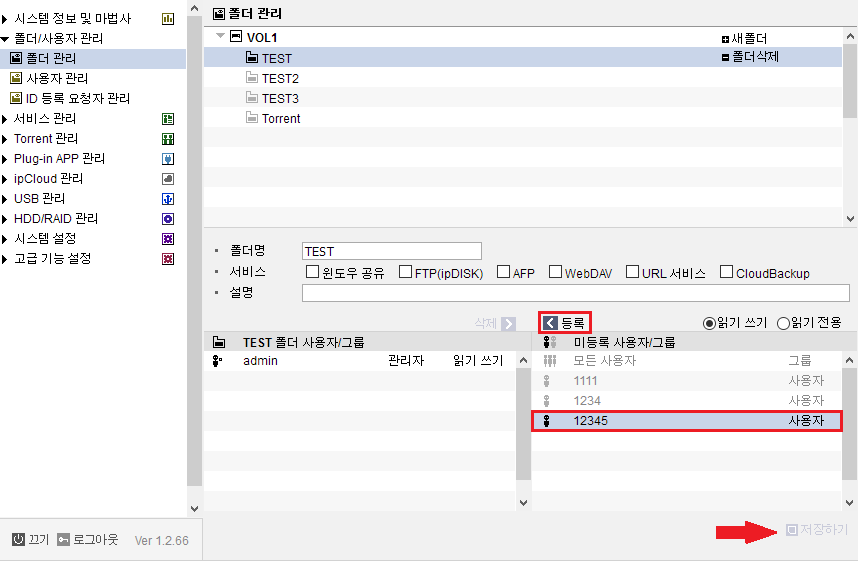858x562 pixels.
Task: Click the 시스템 설정 gear icon
Action: pos(168,239)
